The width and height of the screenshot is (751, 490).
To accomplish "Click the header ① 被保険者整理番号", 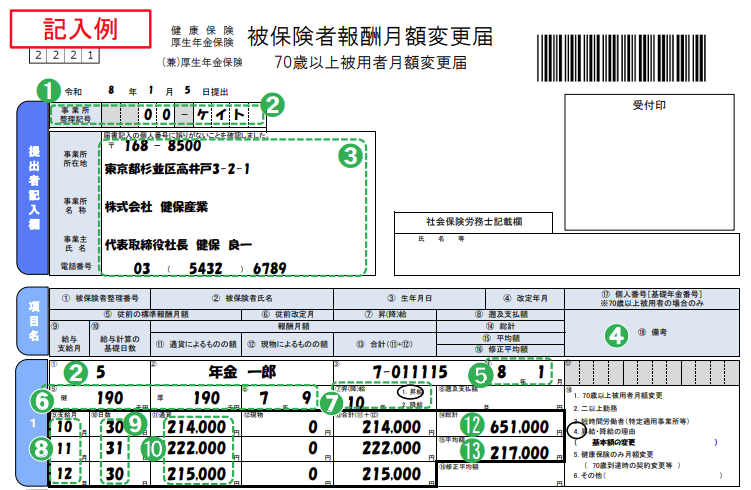I will 100,298.
